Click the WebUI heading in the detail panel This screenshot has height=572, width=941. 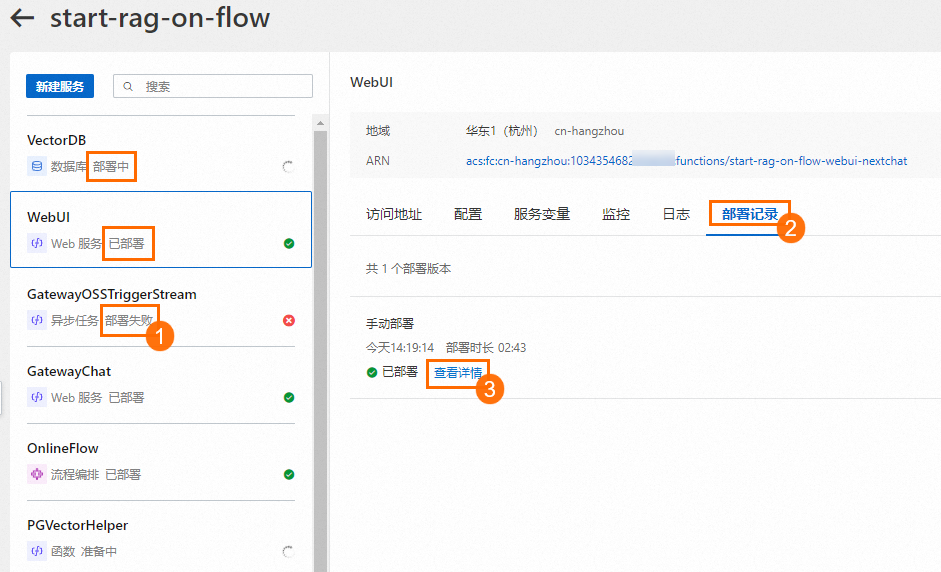pyautogui.click(x=371, y=82)
